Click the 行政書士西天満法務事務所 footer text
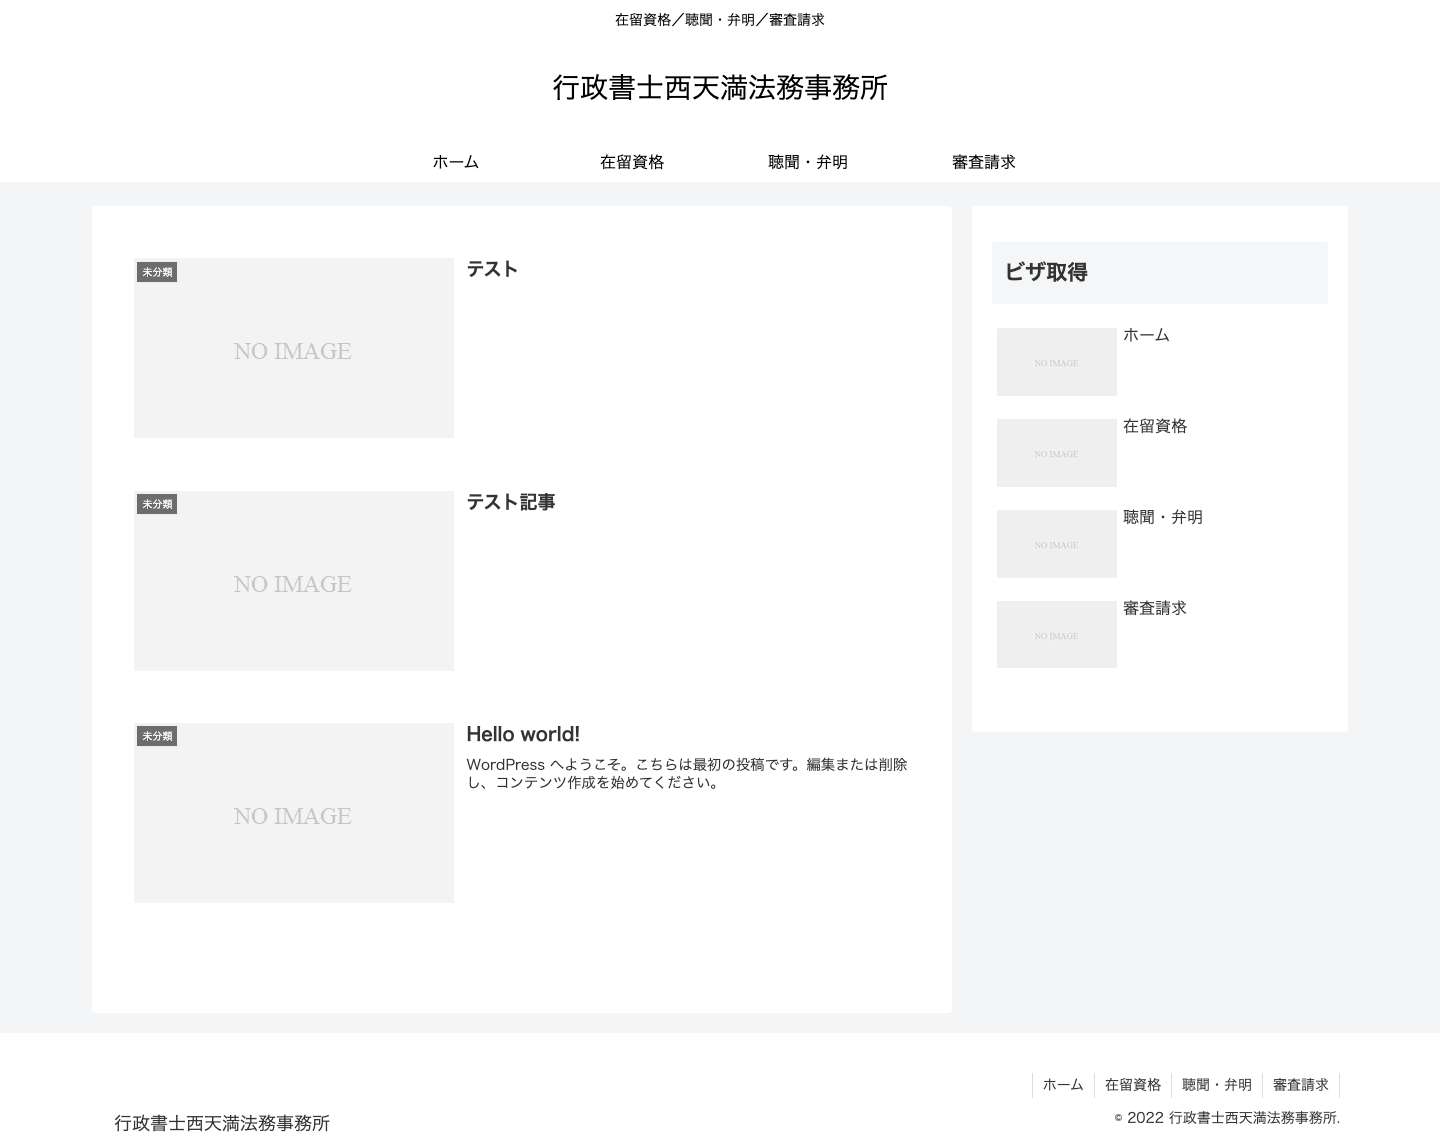This screenshot has width=1440, height=1147. tap(222, 1123)
